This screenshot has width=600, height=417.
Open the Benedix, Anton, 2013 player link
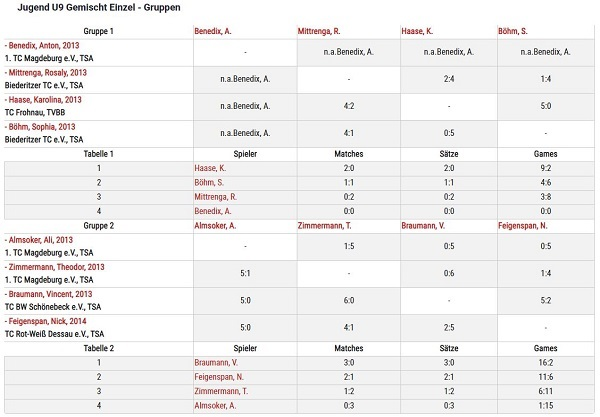42,46
